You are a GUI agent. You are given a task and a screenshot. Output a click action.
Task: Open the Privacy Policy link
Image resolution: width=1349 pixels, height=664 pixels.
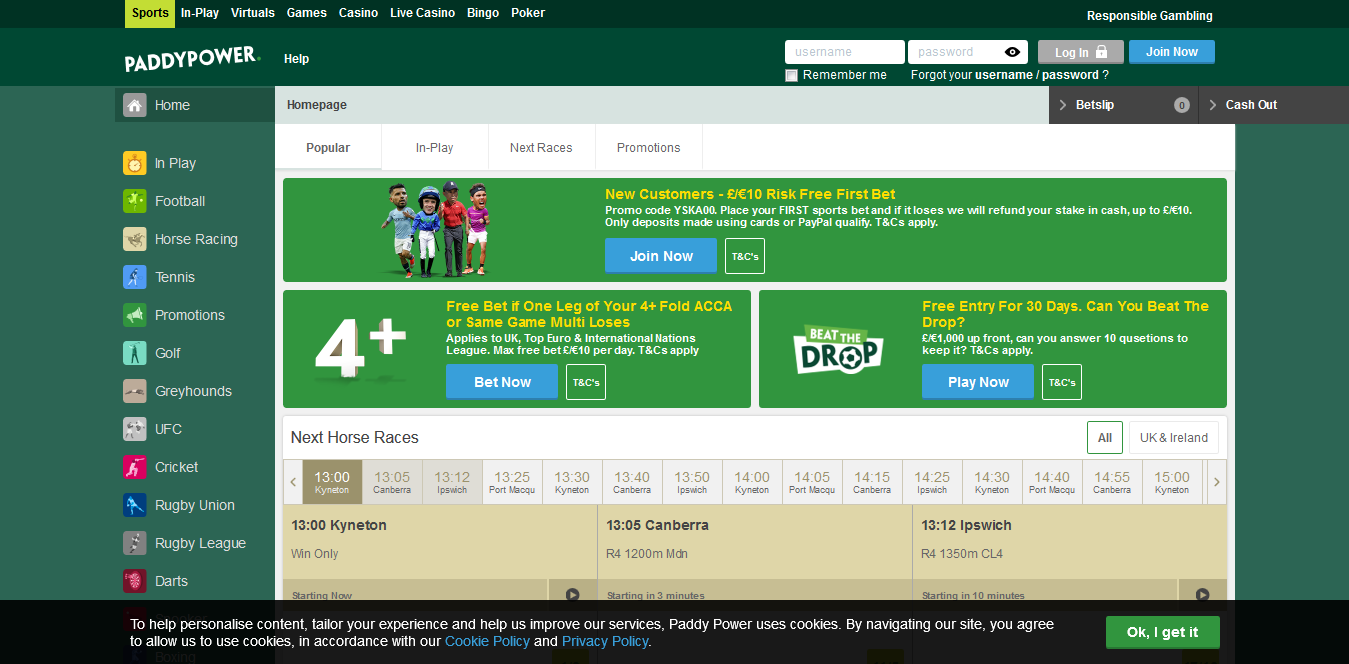(x=605, y=641)
